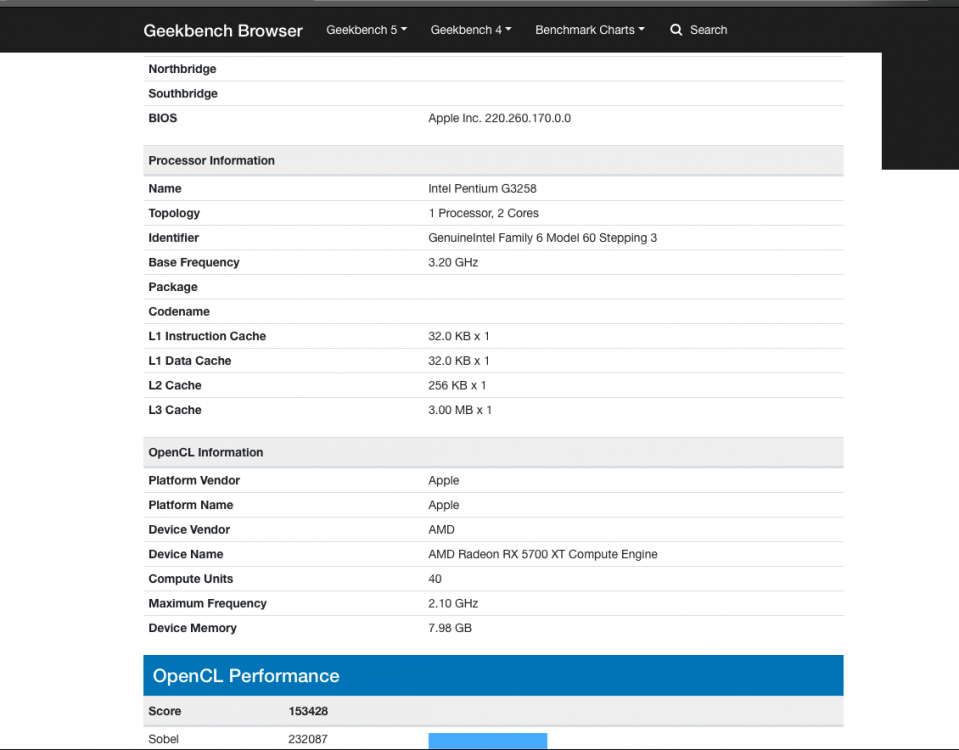Select the '7.98 GB' device memory value

(x=450, y=628)
